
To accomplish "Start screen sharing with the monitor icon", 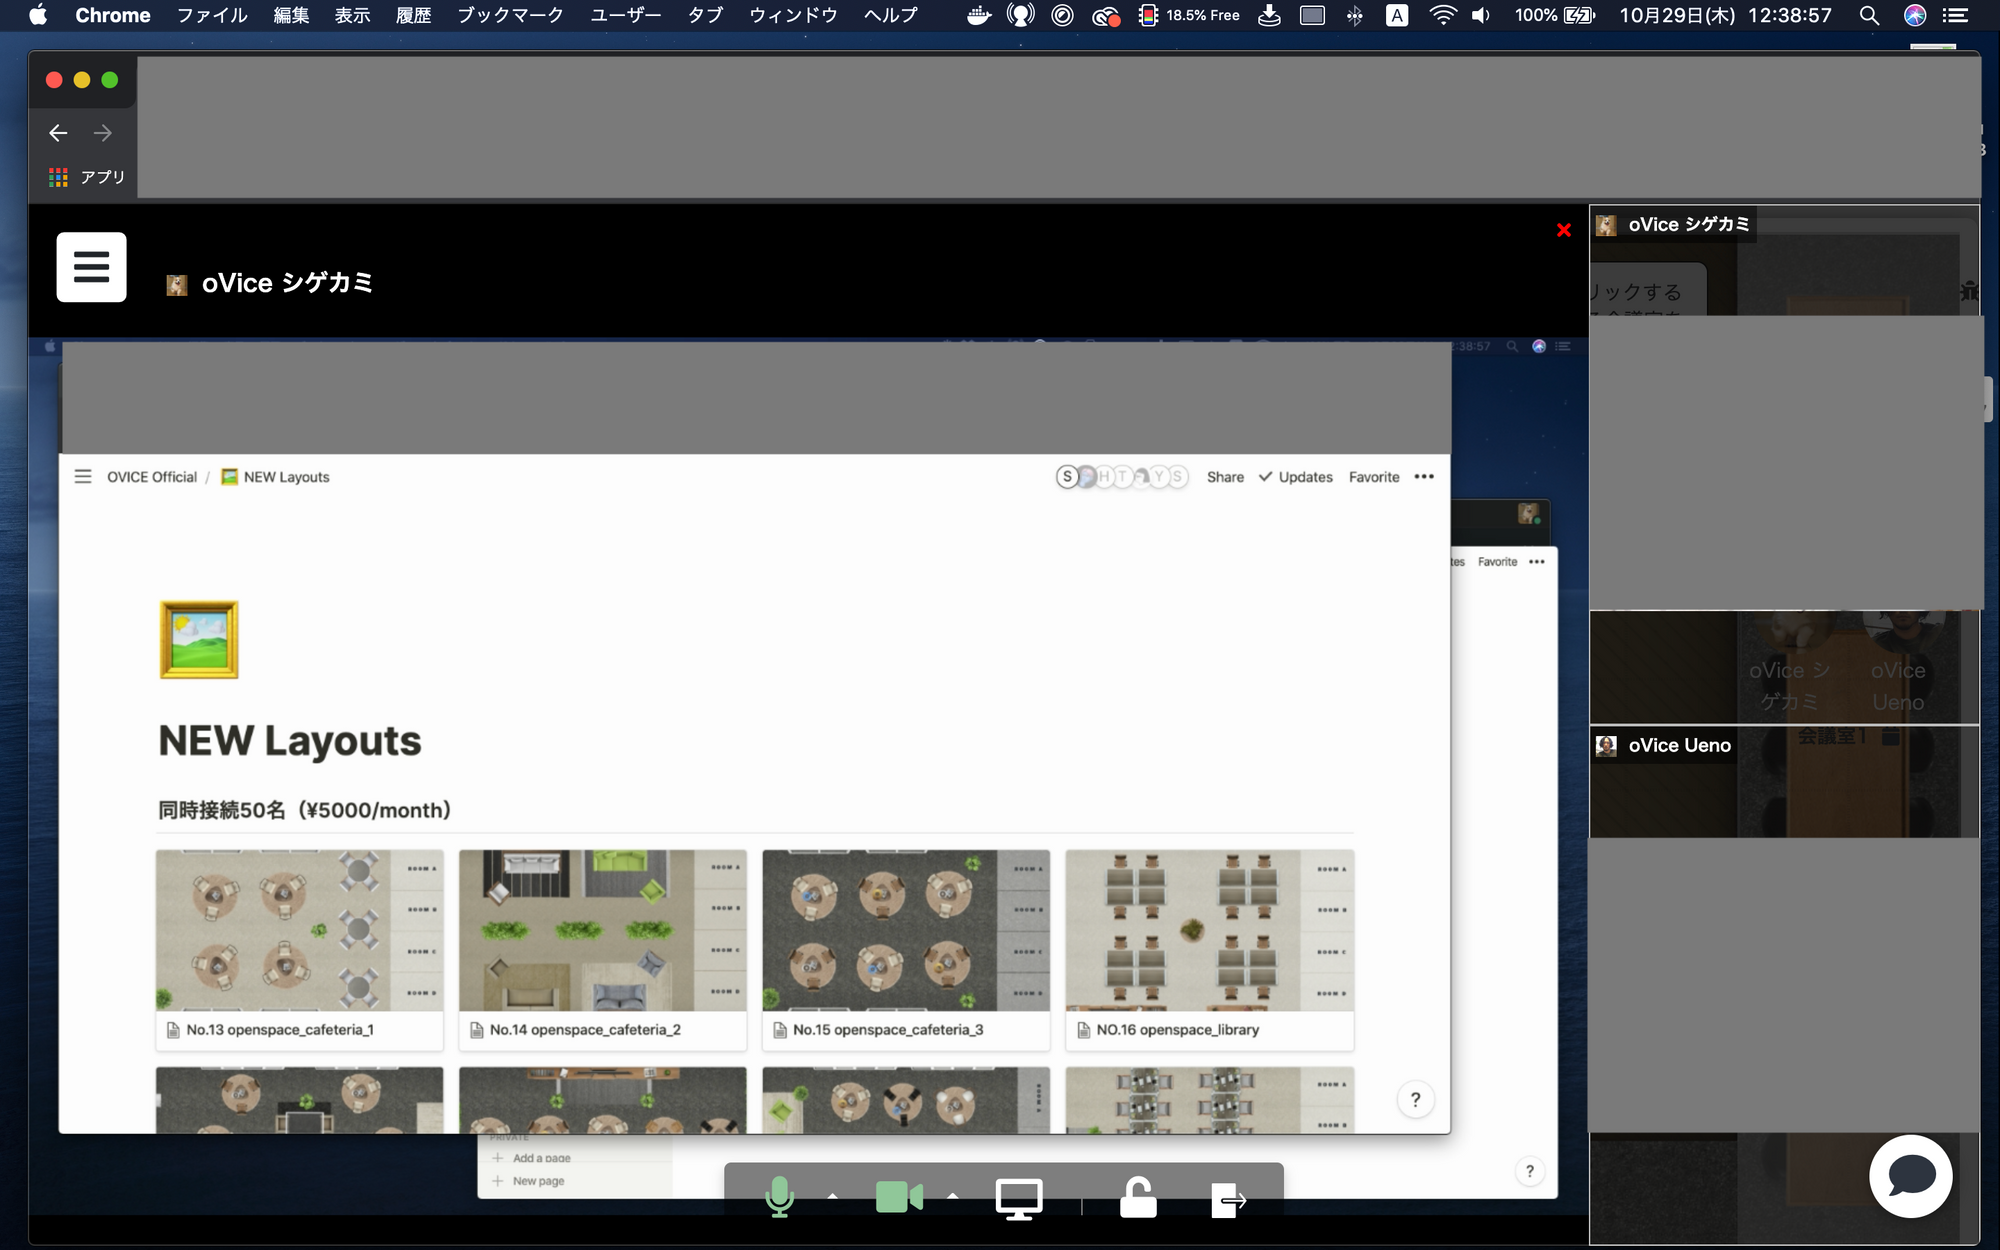I will click(x=1019, y=1198).
